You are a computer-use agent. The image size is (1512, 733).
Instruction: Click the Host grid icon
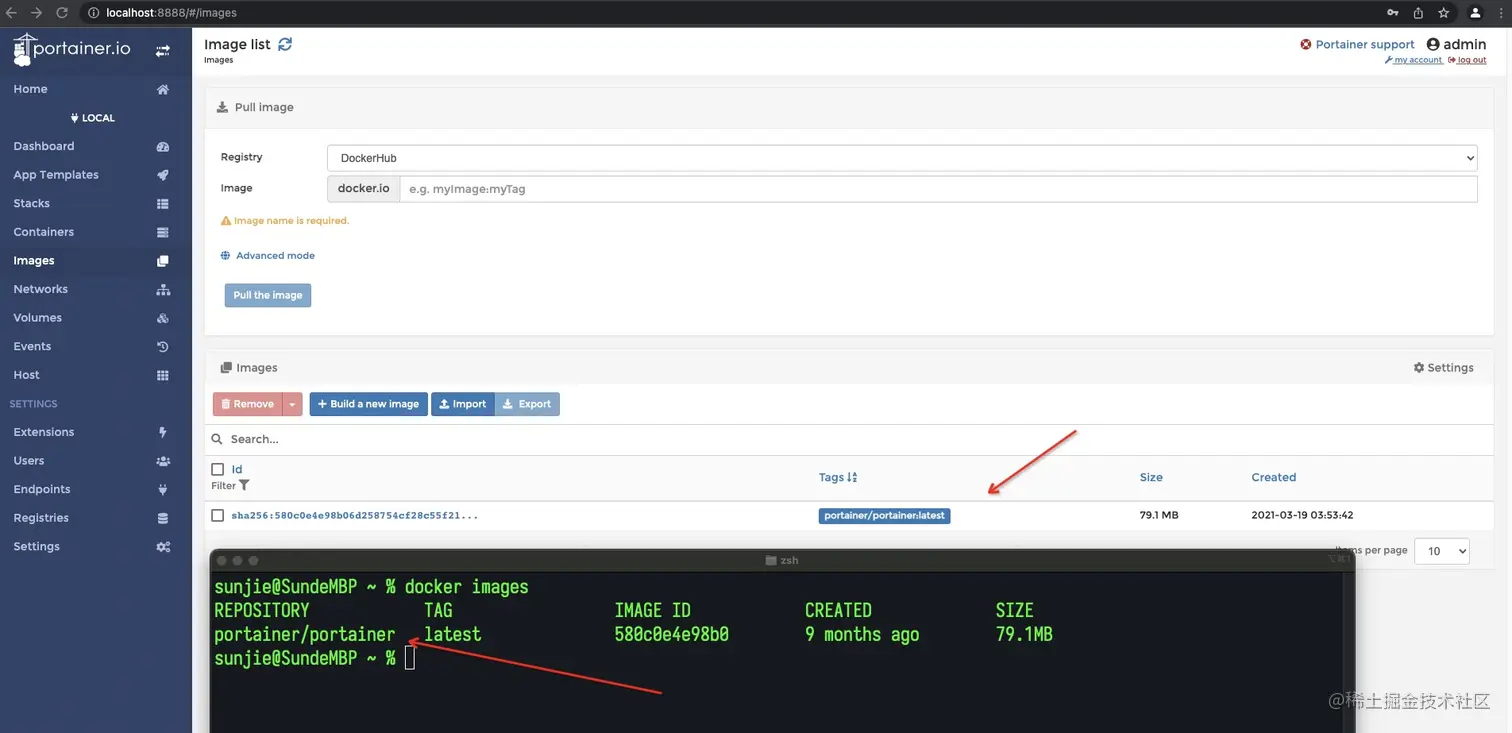(163, 375)
